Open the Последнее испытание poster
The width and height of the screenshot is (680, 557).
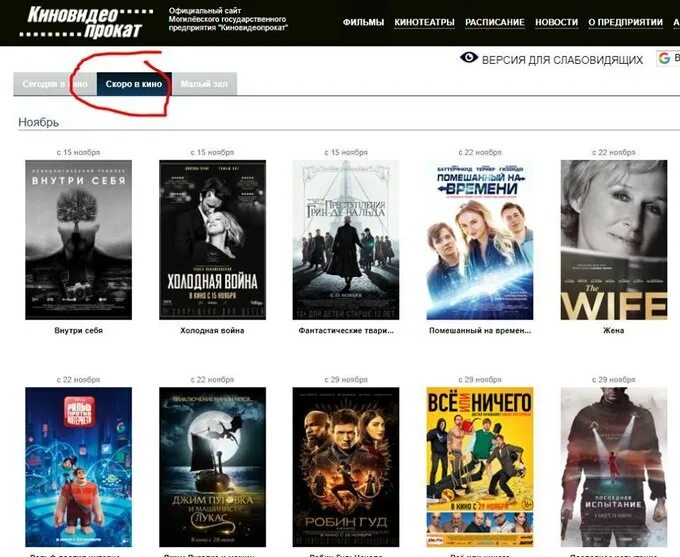[x=614, y=467]
